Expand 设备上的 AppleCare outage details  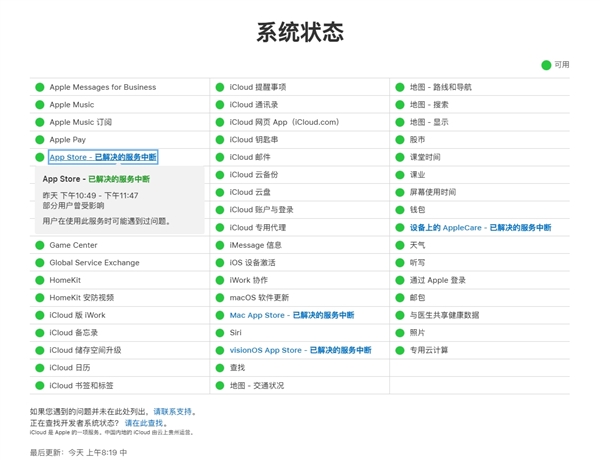(x=480, y=228)
